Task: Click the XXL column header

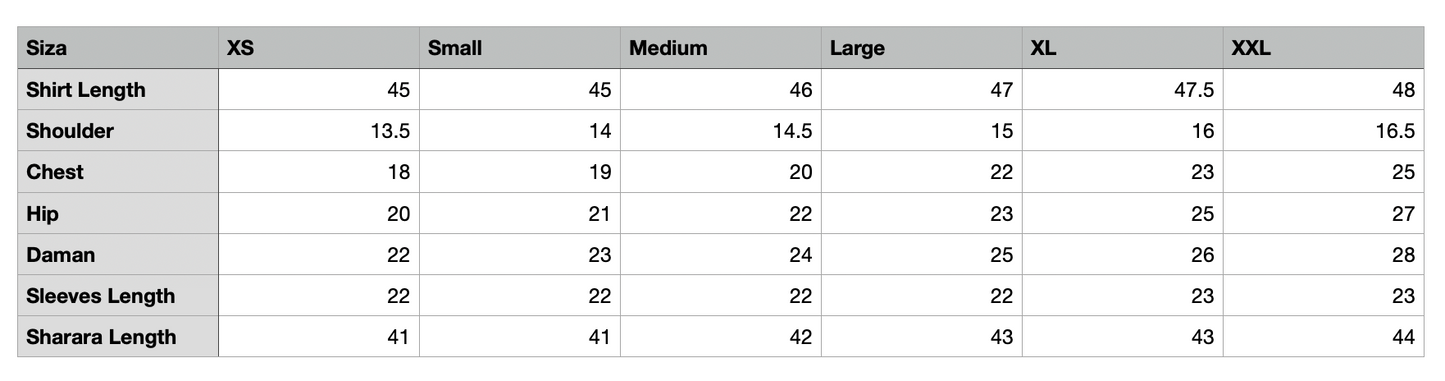Action: [x=1324, y=48]
